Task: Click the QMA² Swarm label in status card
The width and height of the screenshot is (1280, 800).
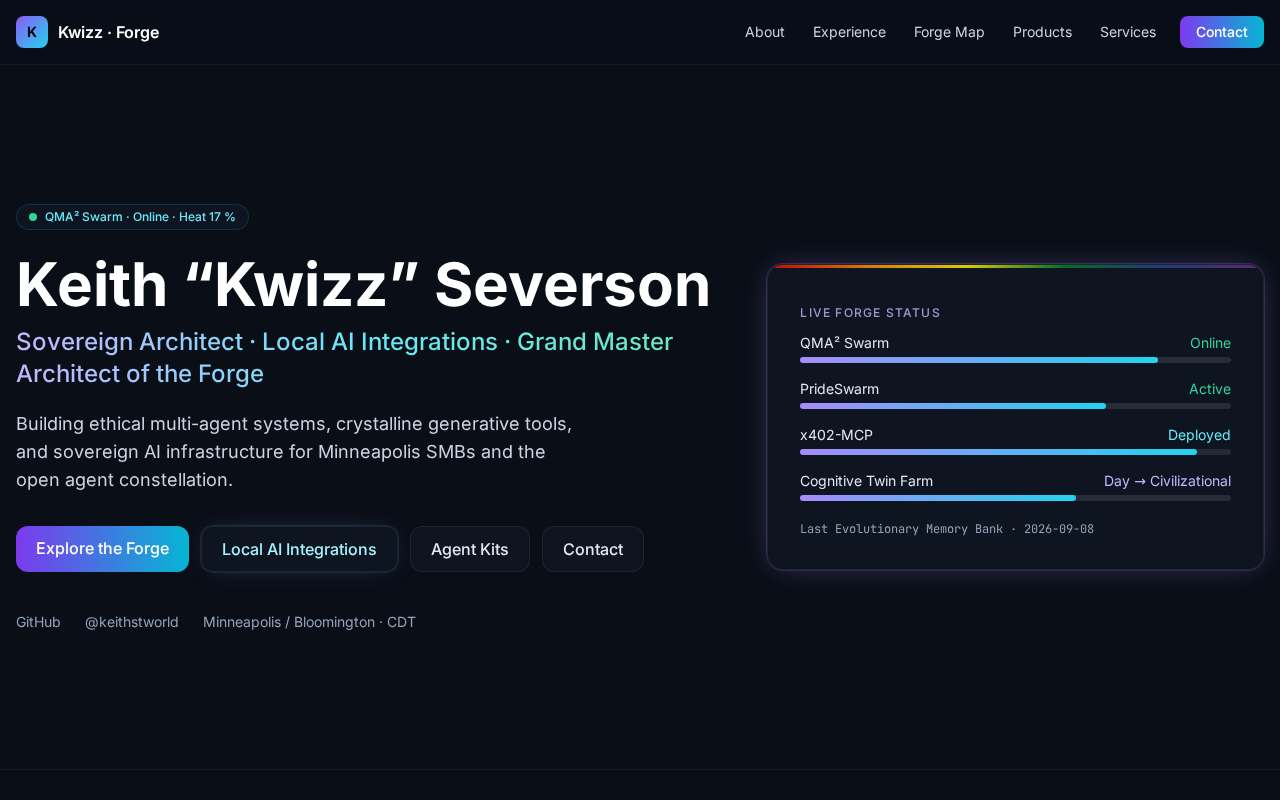Action: pyautogui.click(x=844, y=343)
